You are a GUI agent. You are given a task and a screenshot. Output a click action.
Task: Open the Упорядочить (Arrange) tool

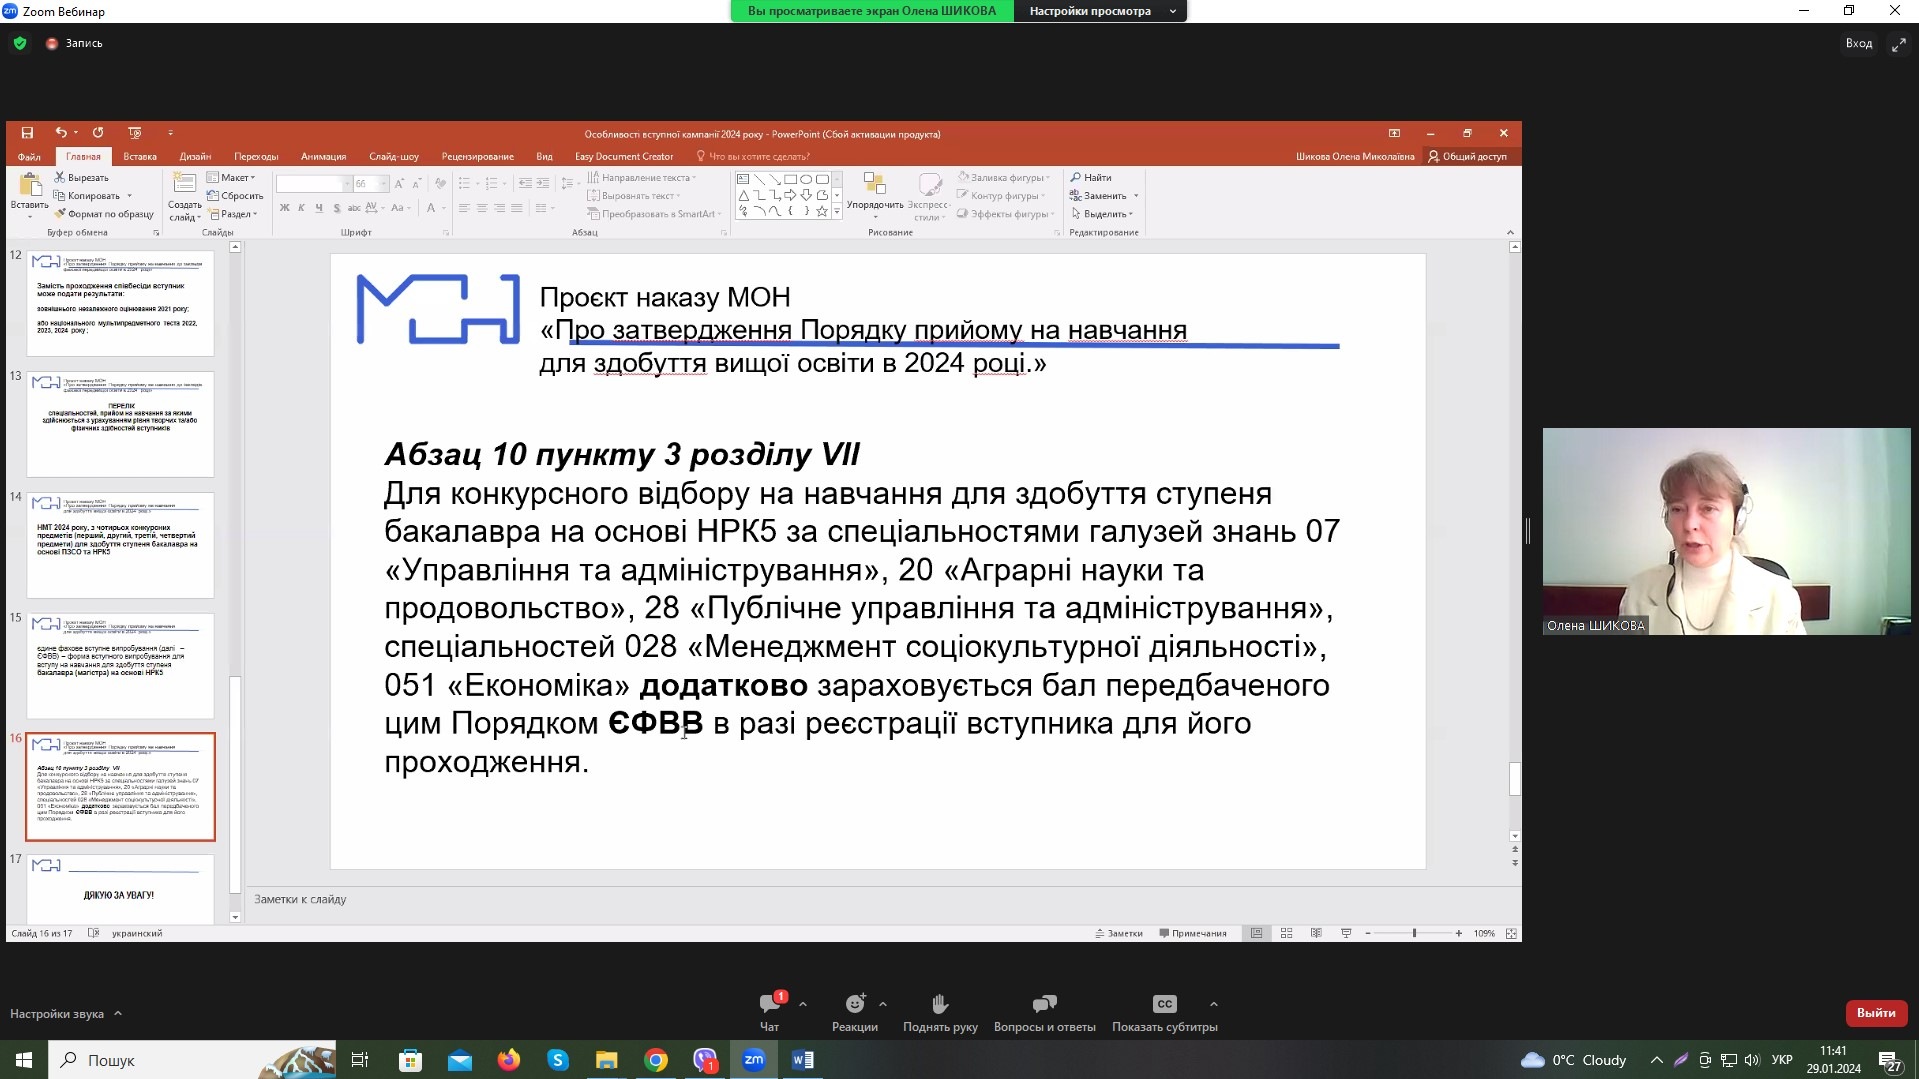pyautogui.click(x=875, y=195)
